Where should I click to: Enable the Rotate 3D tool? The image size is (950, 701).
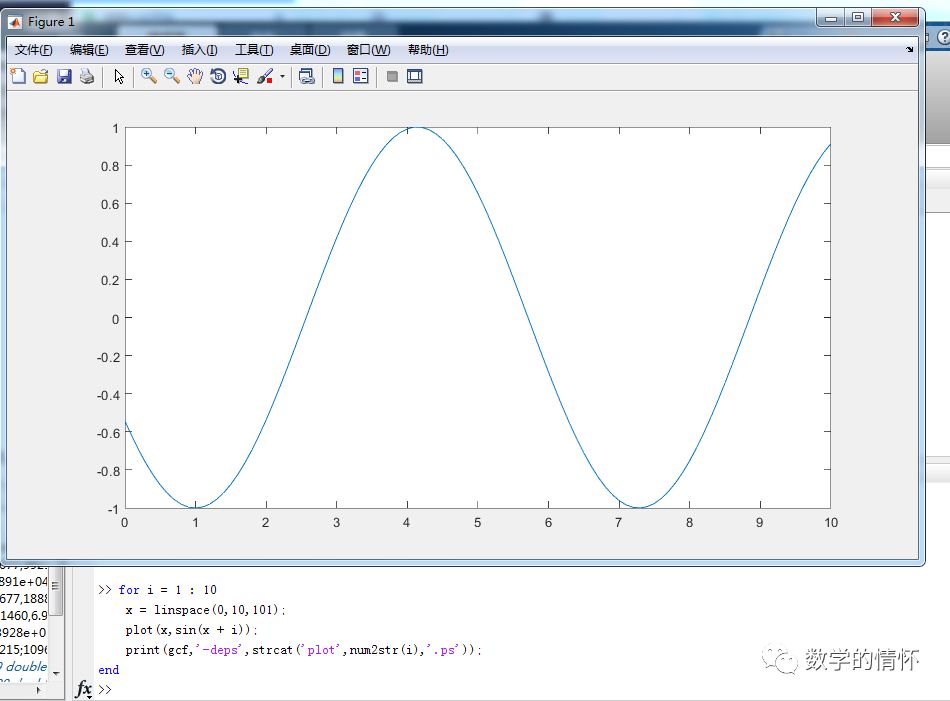[x=218, y=76]
